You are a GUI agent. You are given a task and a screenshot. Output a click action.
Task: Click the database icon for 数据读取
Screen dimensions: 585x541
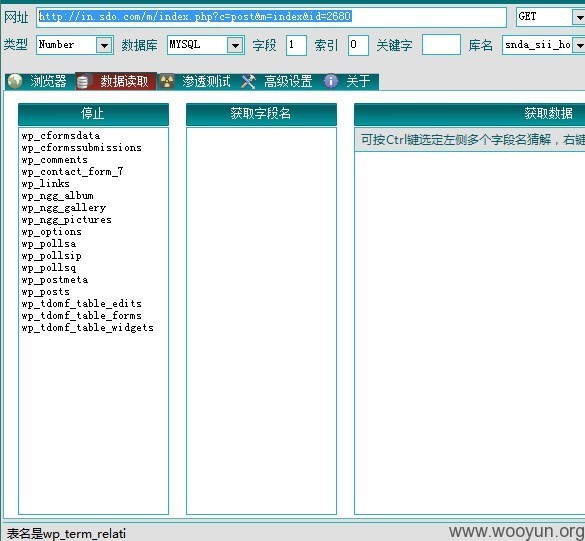click(83, 81)
